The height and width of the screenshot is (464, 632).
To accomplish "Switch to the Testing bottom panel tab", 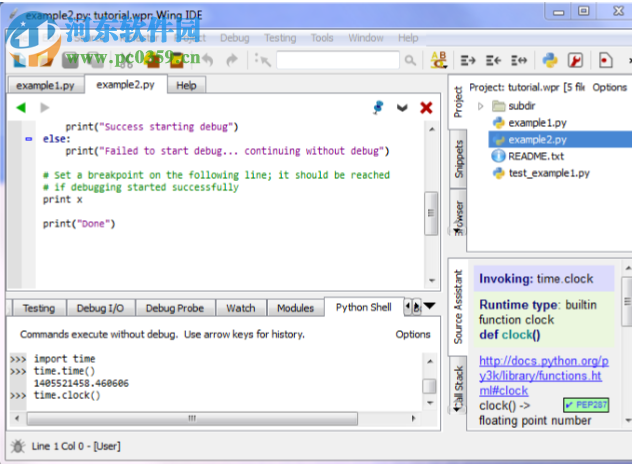I will click(39, 308).
